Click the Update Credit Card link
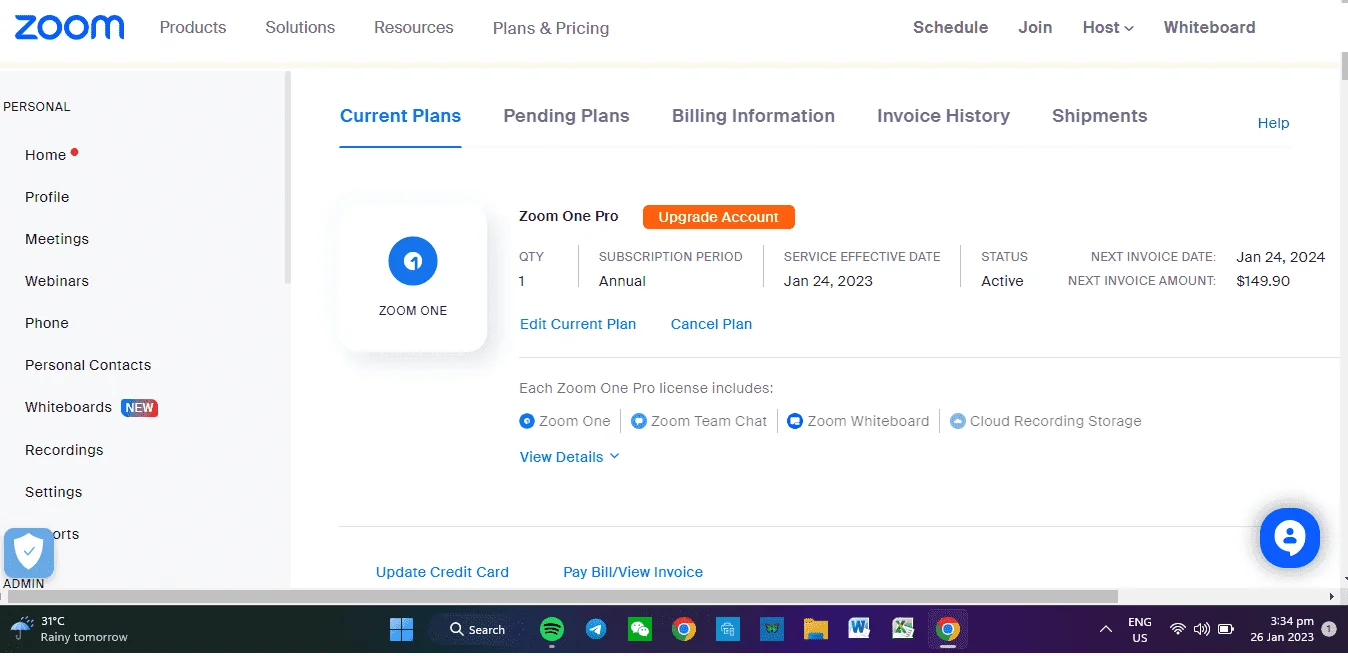The height and width of the screenshot is (656, 1348). coord(442,572)
